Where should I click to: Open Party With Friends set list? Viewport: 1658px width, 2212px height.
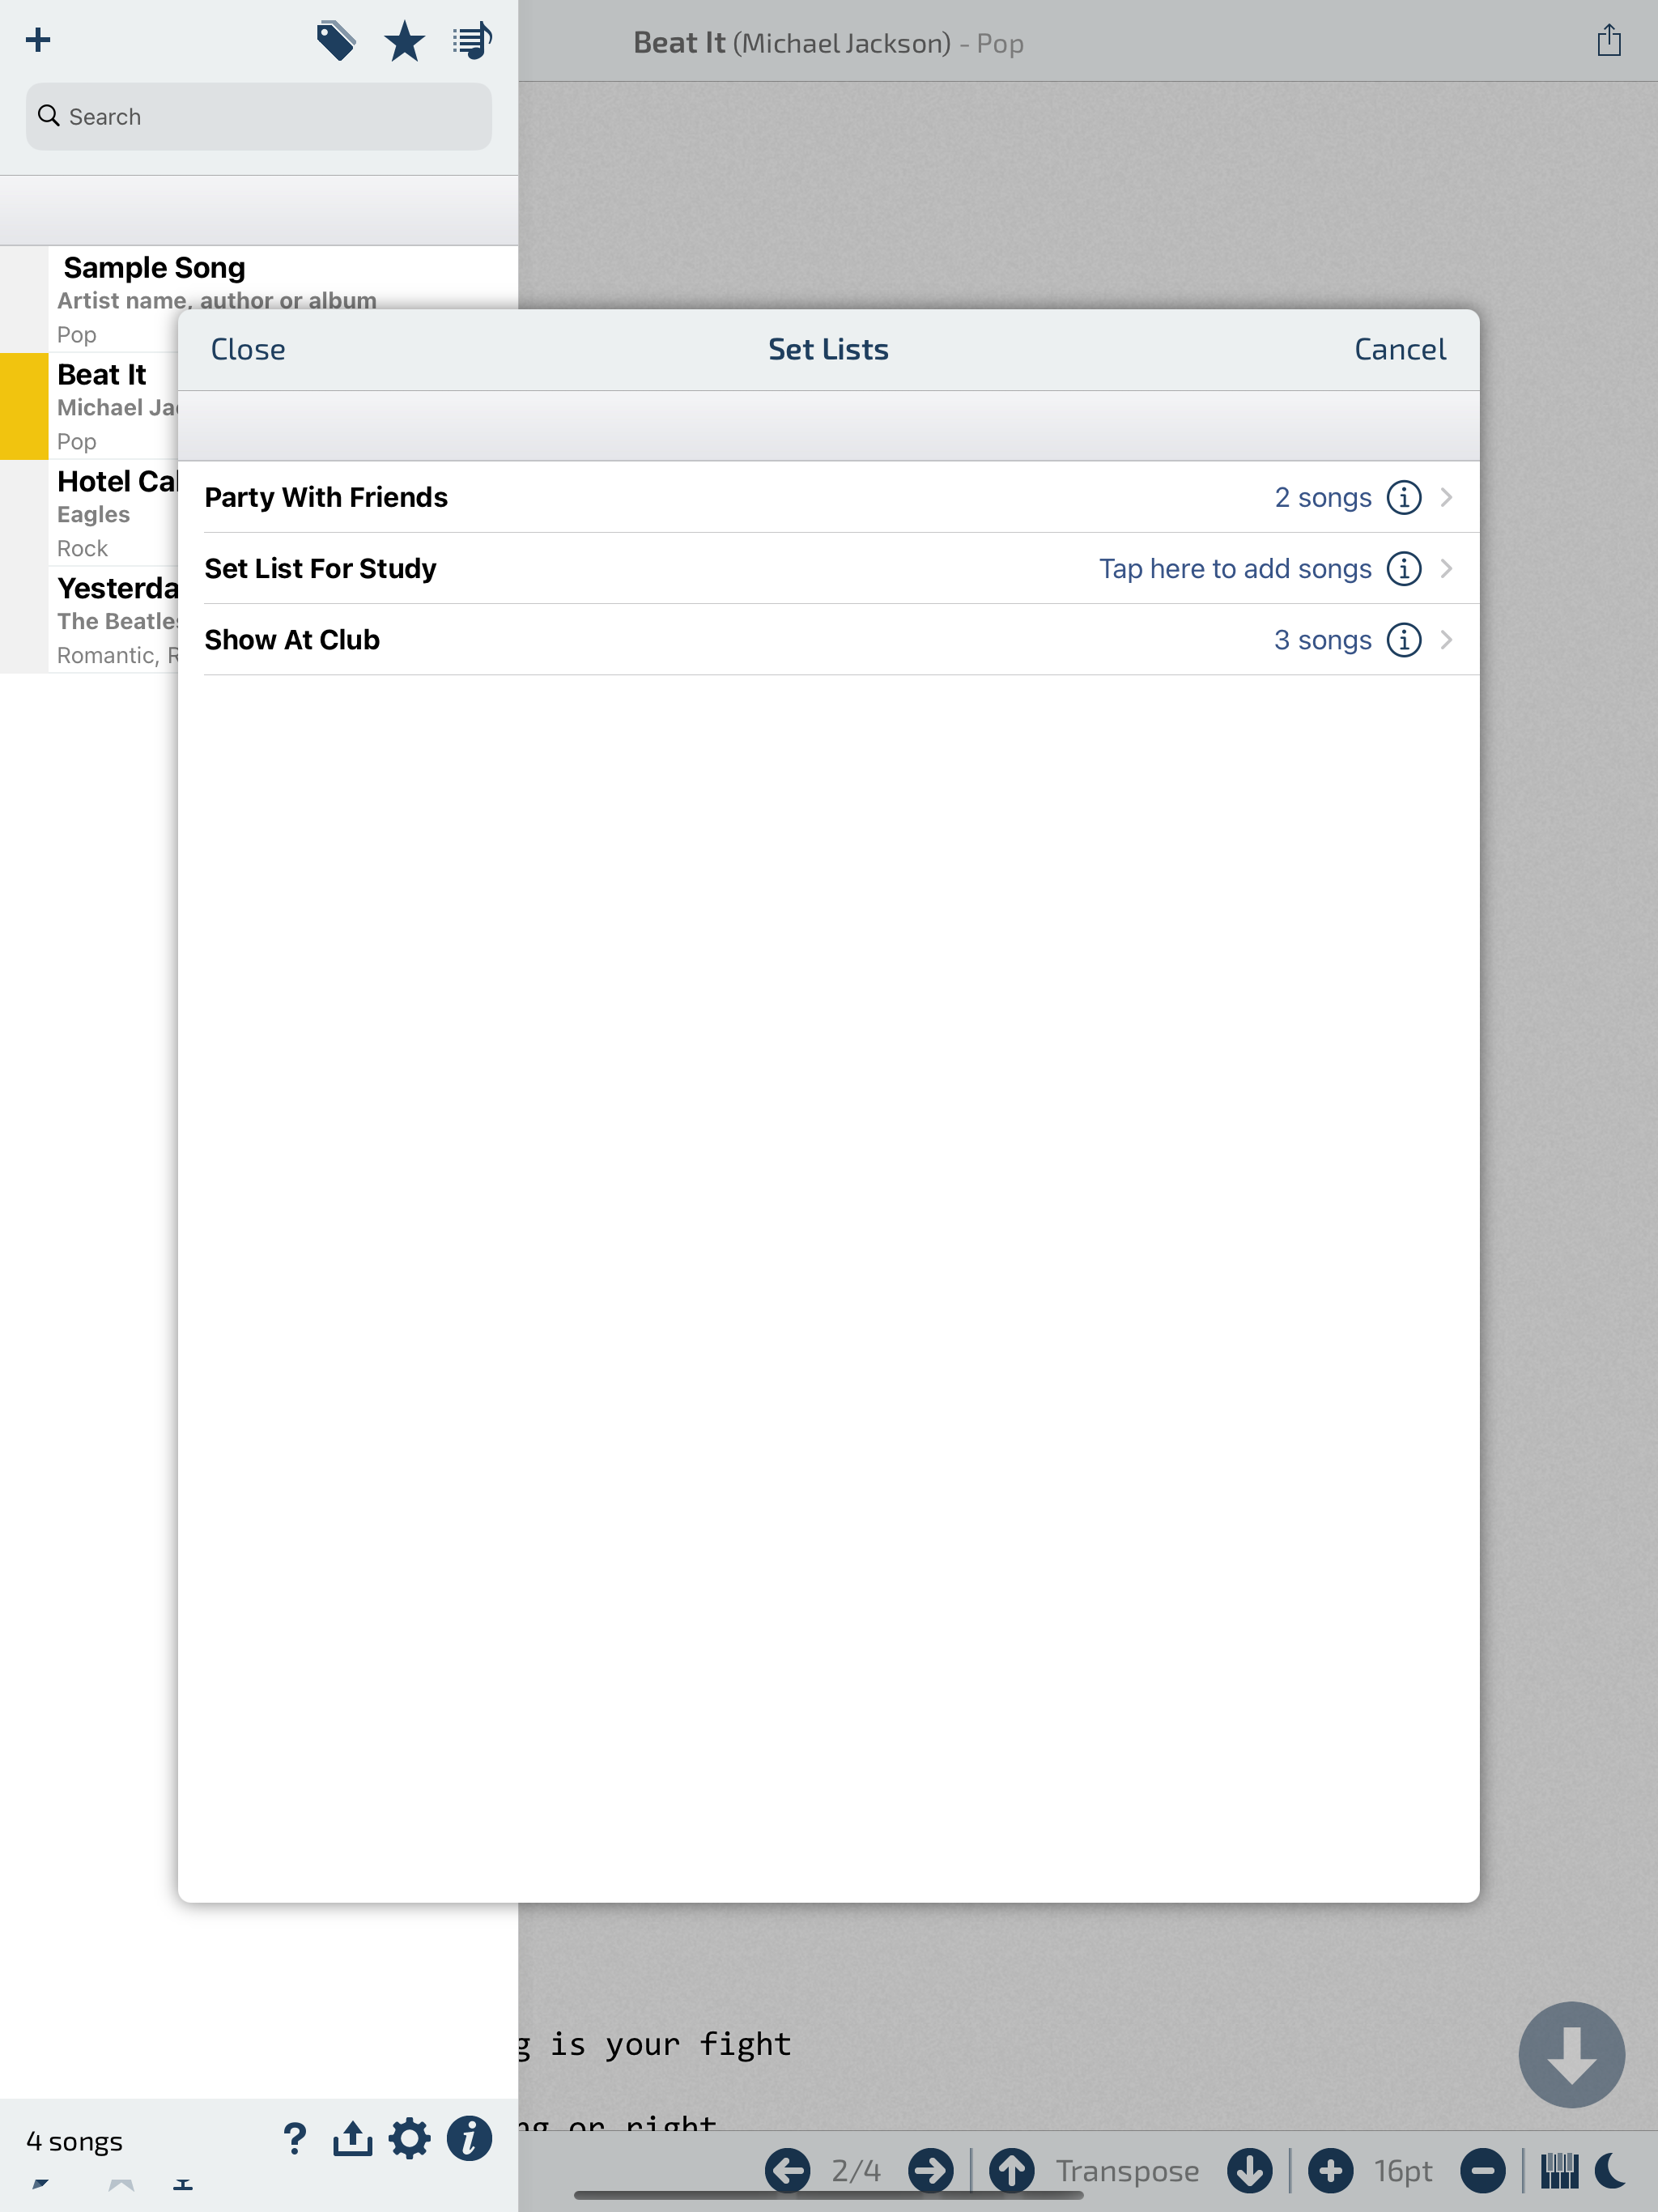[828, 497]
